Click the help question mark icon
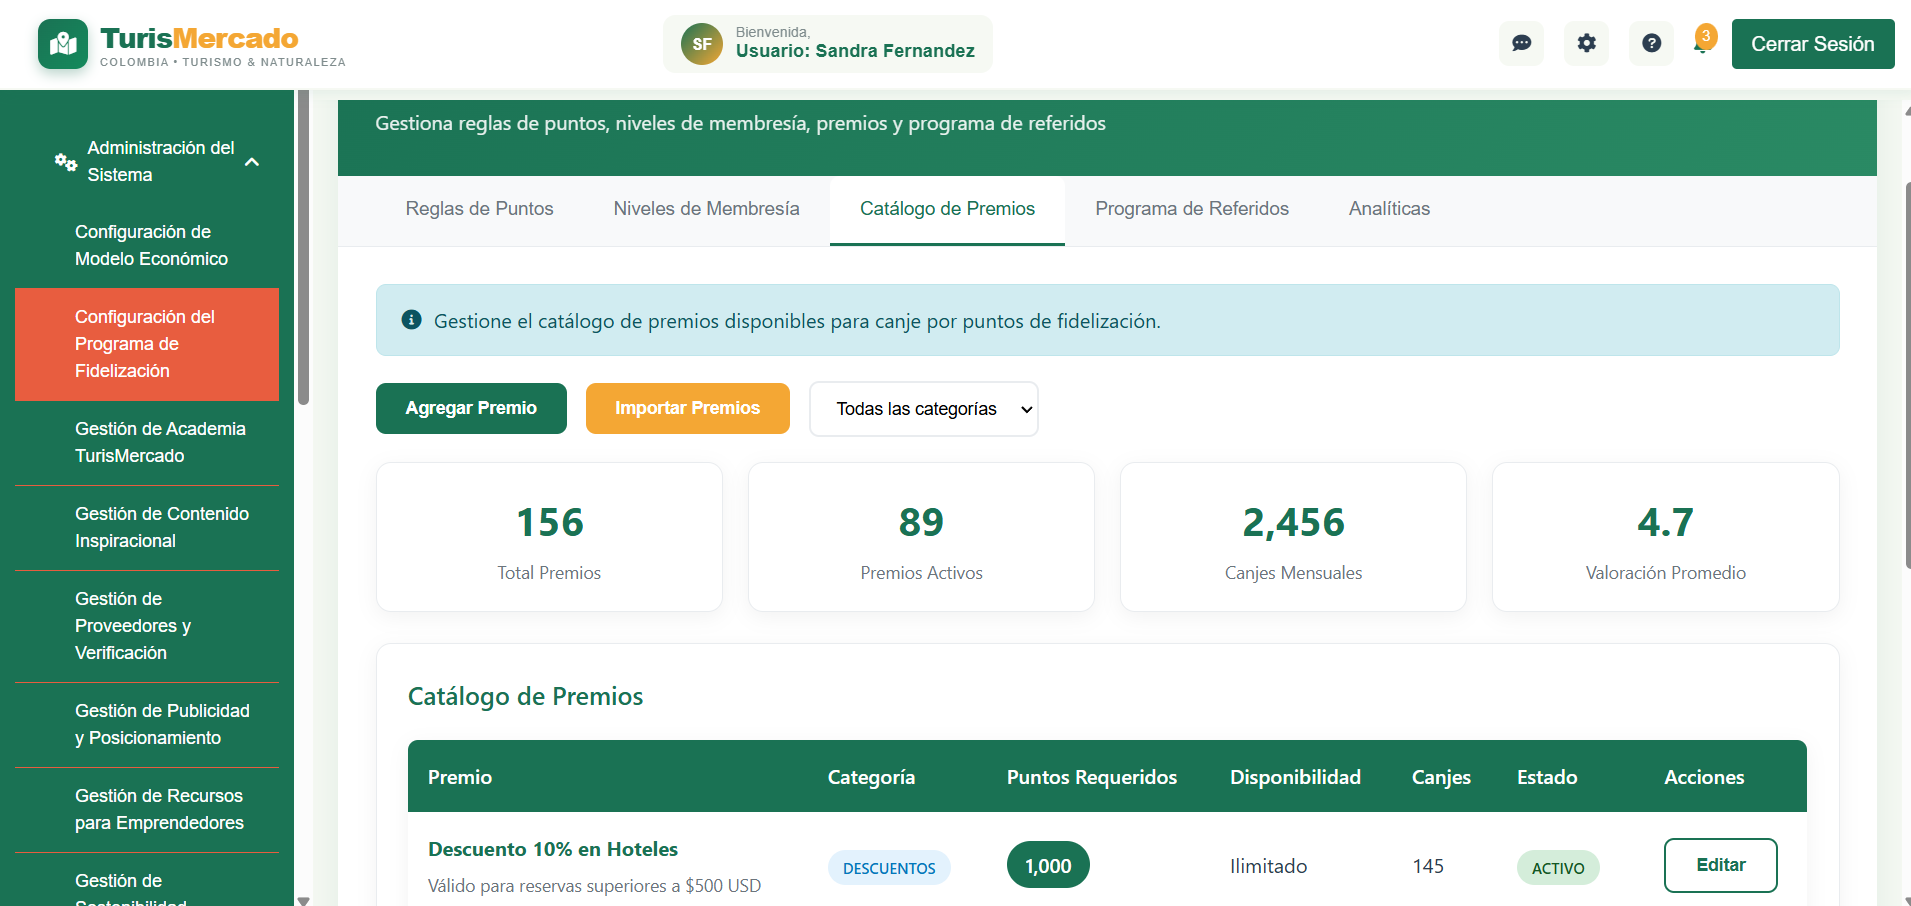Screen dimensions: 1911x906 (x=1651, y=43)
